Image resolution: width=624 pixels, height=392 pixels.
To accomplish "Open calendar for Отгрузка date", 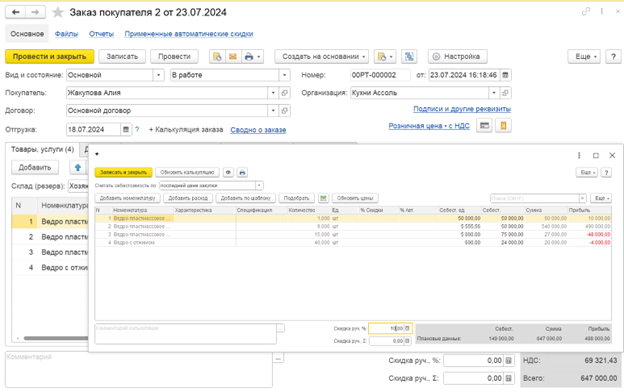I will (126, 129).
